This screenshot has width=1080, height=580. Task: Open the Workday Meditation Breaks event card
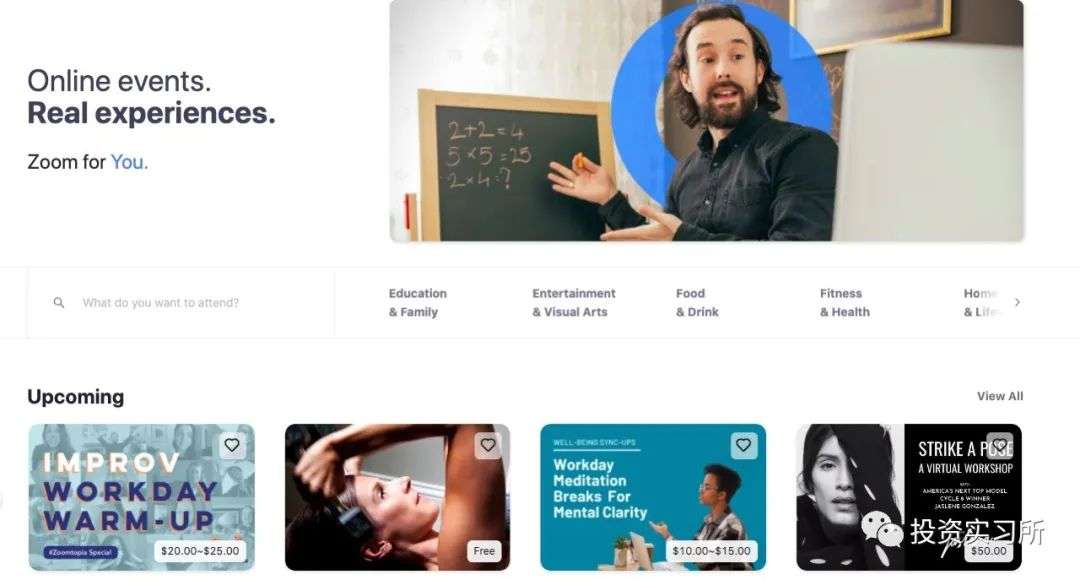click(x=653, y=497)
